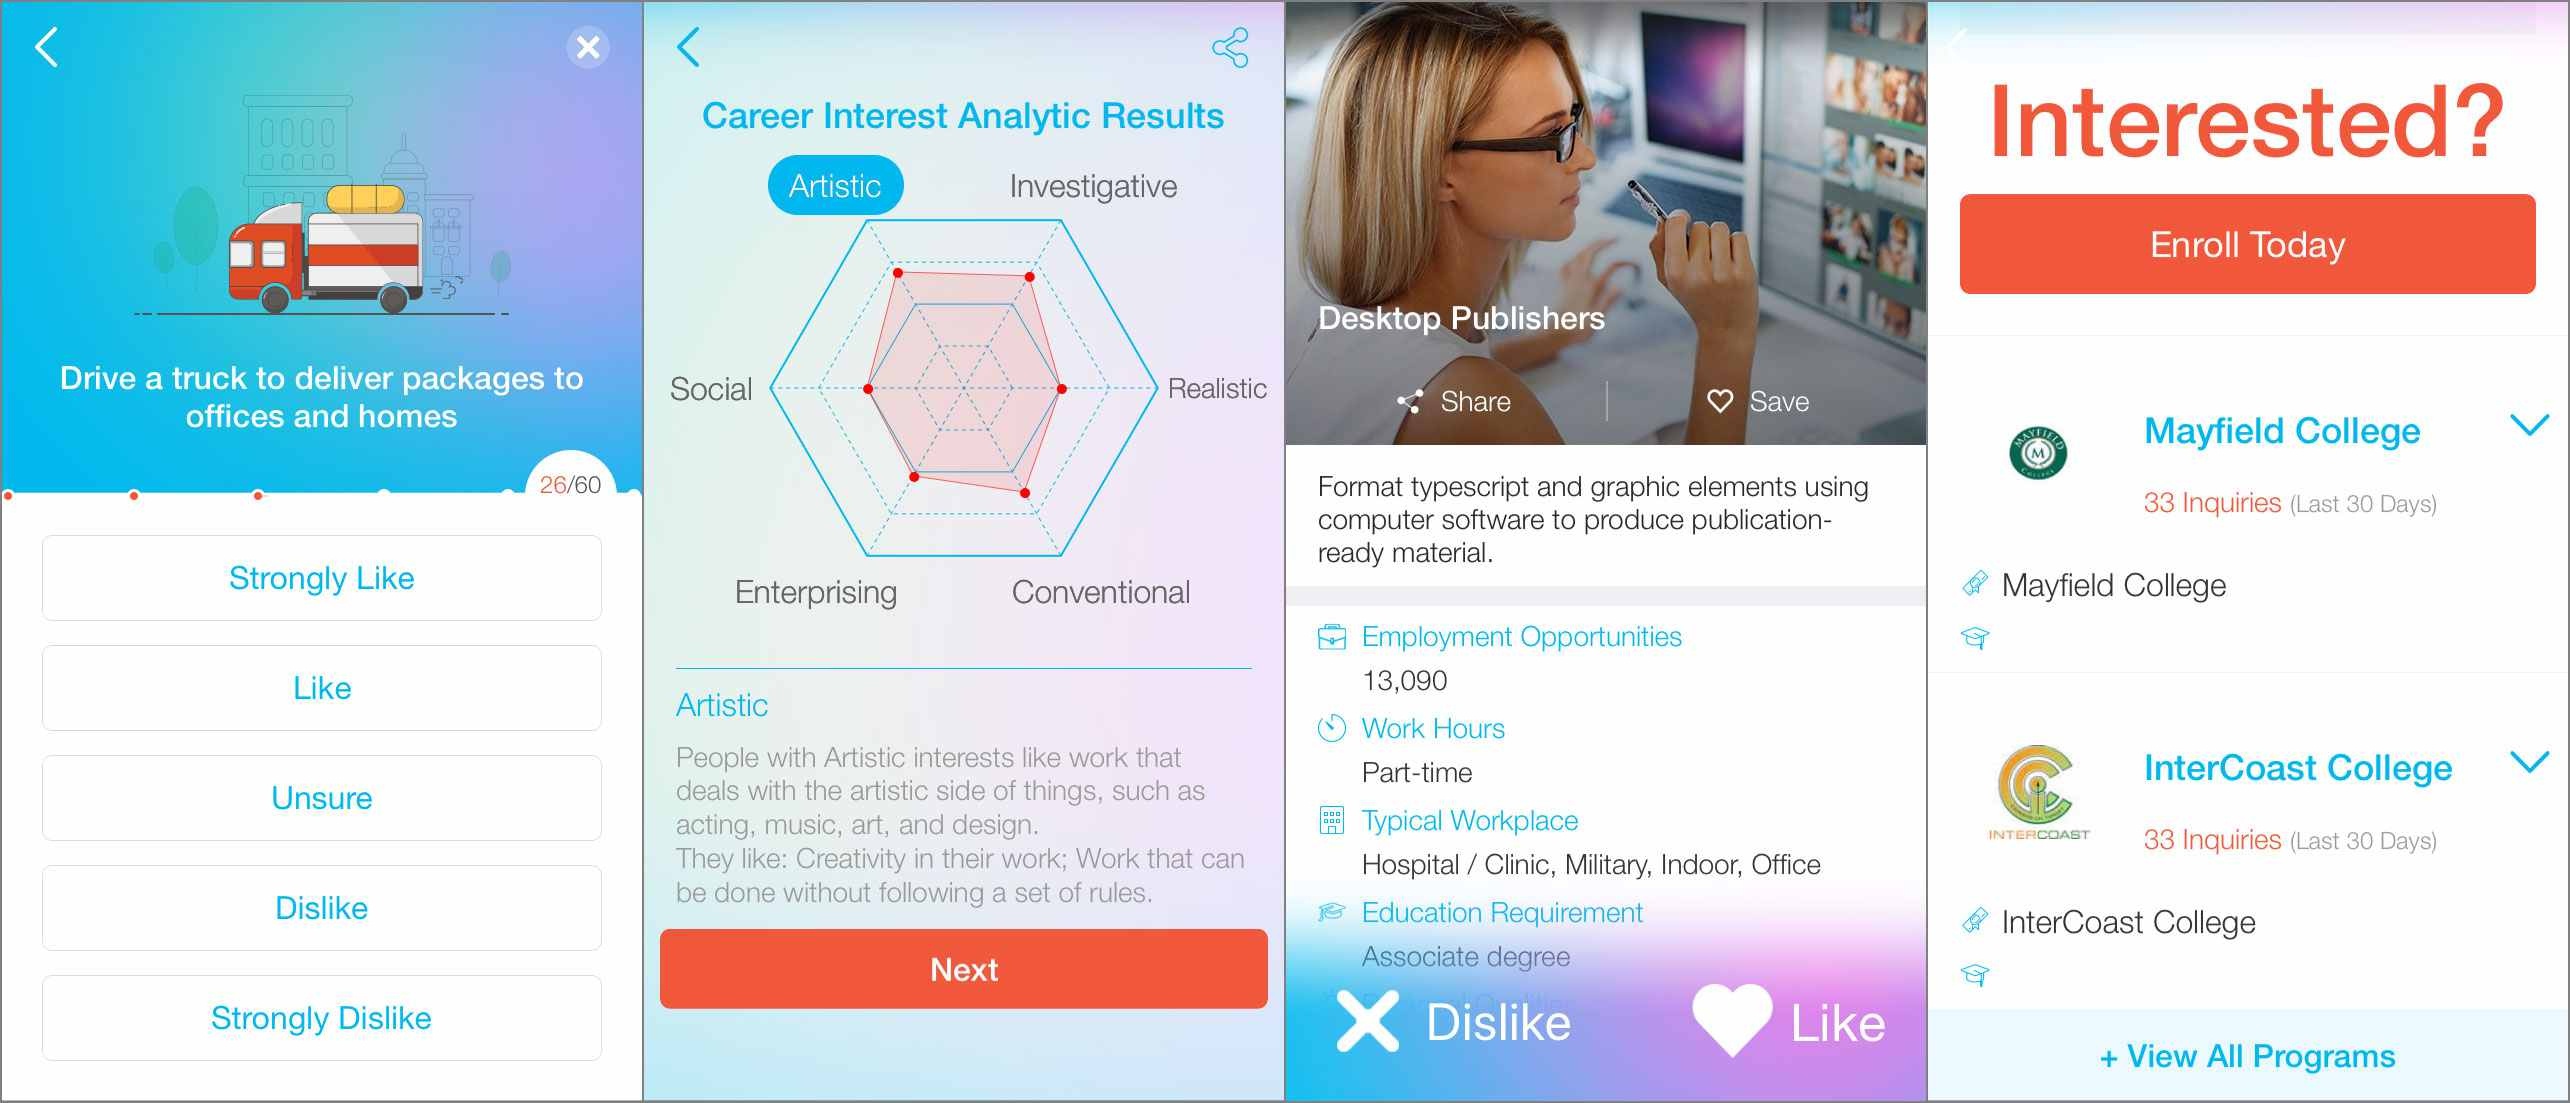Click the Save/heart icon on career card
Screen dimensions: 2570x1103
(1721, 398)
